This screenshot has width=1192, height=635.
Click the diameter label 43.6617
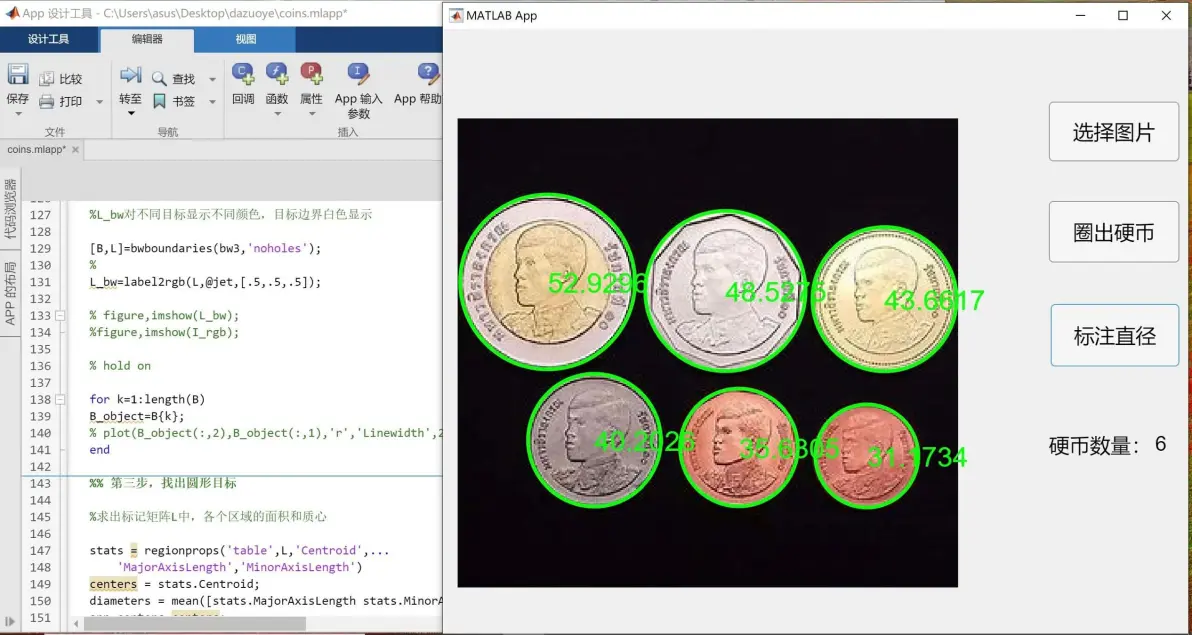[934, 300]
